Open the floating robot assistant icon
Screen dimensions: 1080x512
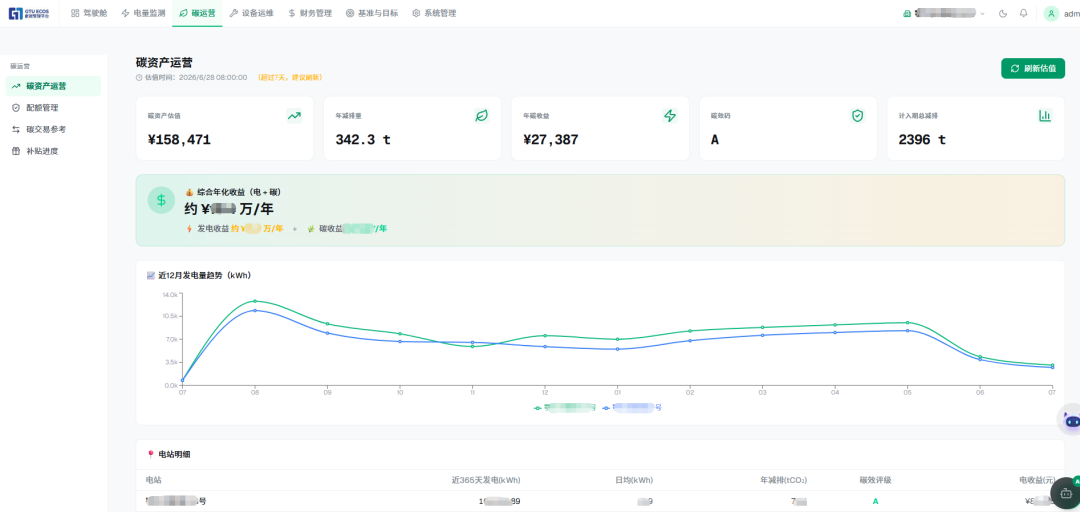[1070, 420]
